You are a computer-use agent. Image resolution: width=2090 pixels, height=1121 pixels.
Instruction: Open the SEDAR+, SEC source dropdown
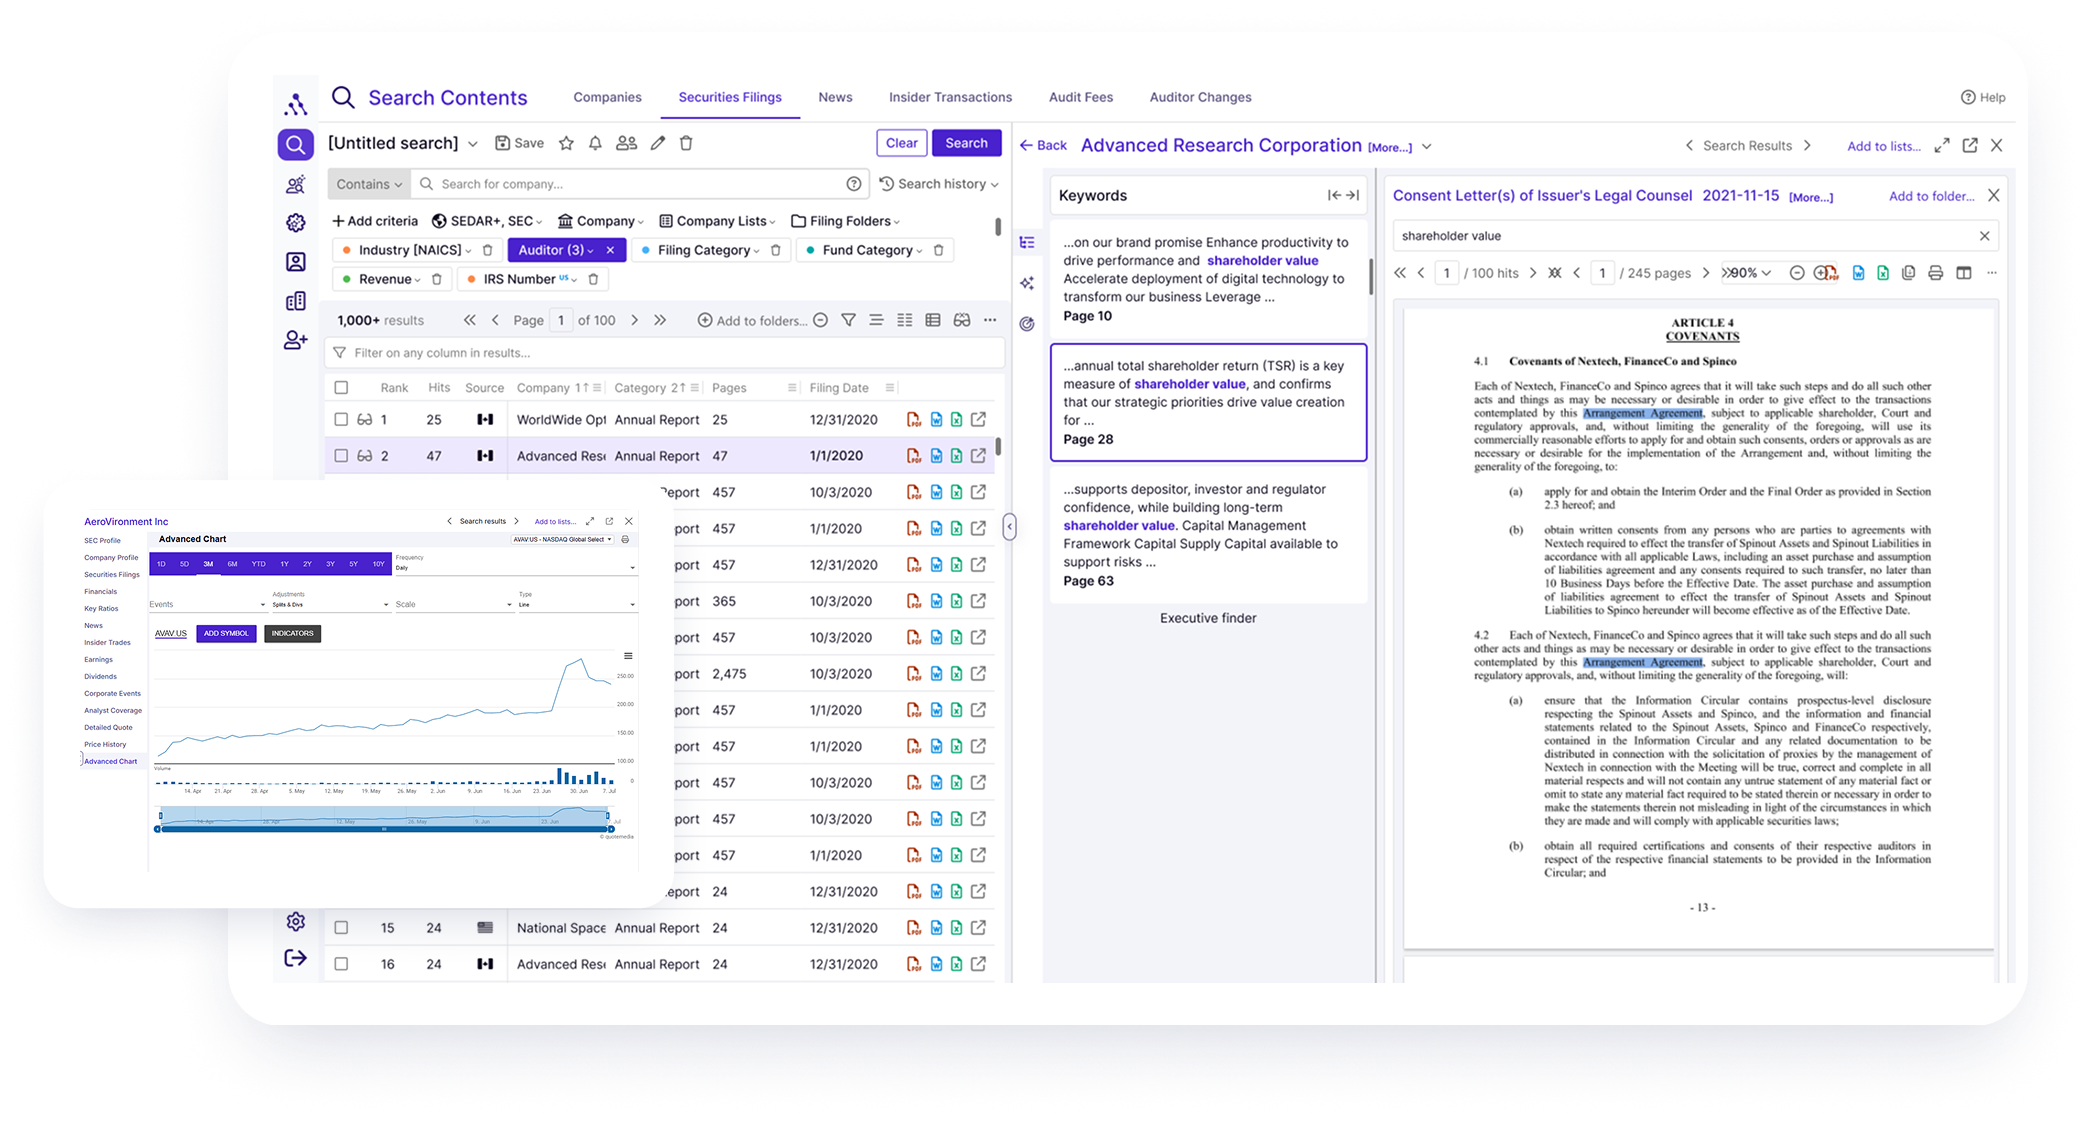487,221
